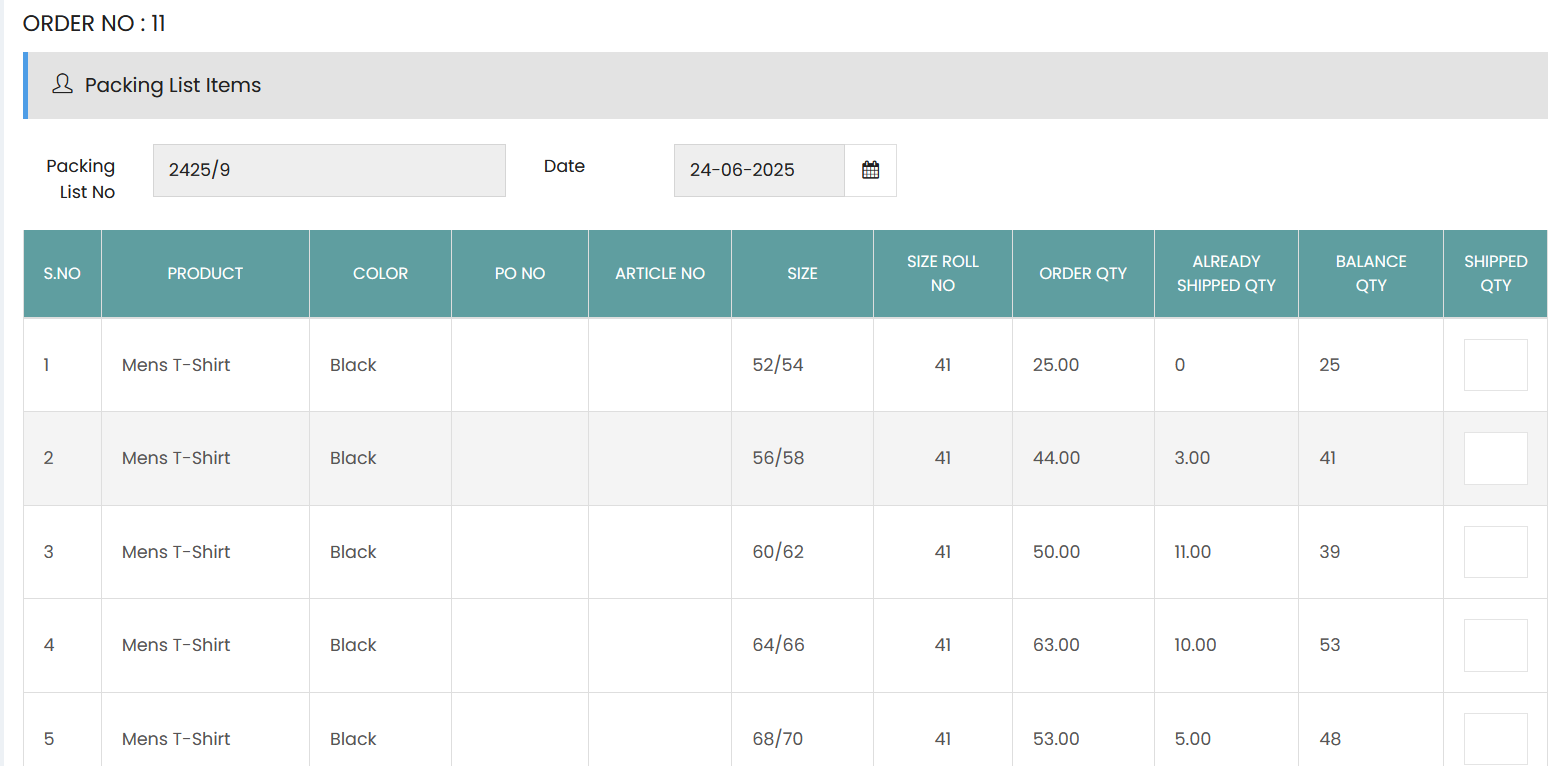Click Shipped Qty input for size 56/58

tap(1495, 458)
